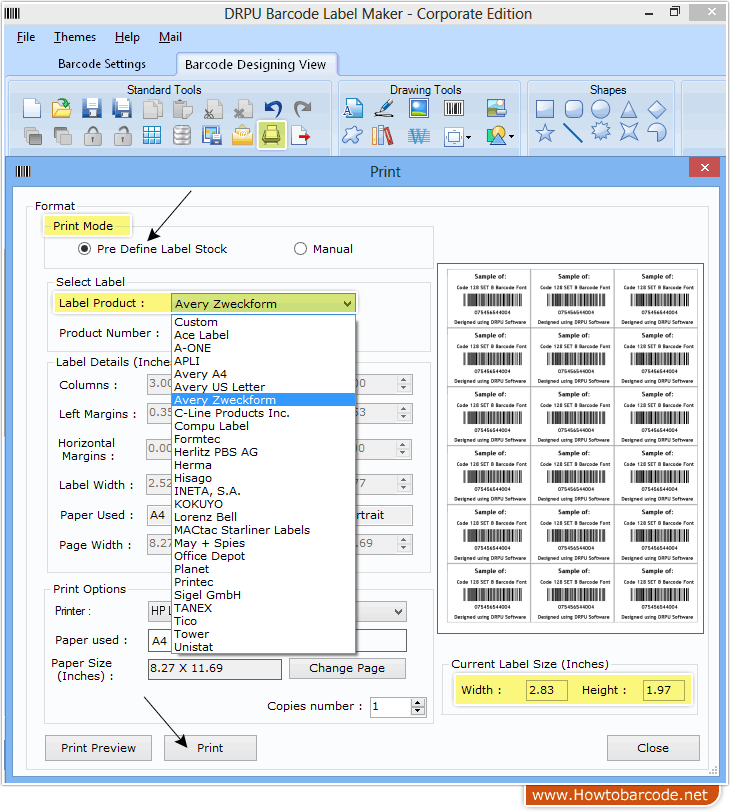Choose Office Depot from the label list
Viewport: 730px width, 812px height.
pos(263,556)
